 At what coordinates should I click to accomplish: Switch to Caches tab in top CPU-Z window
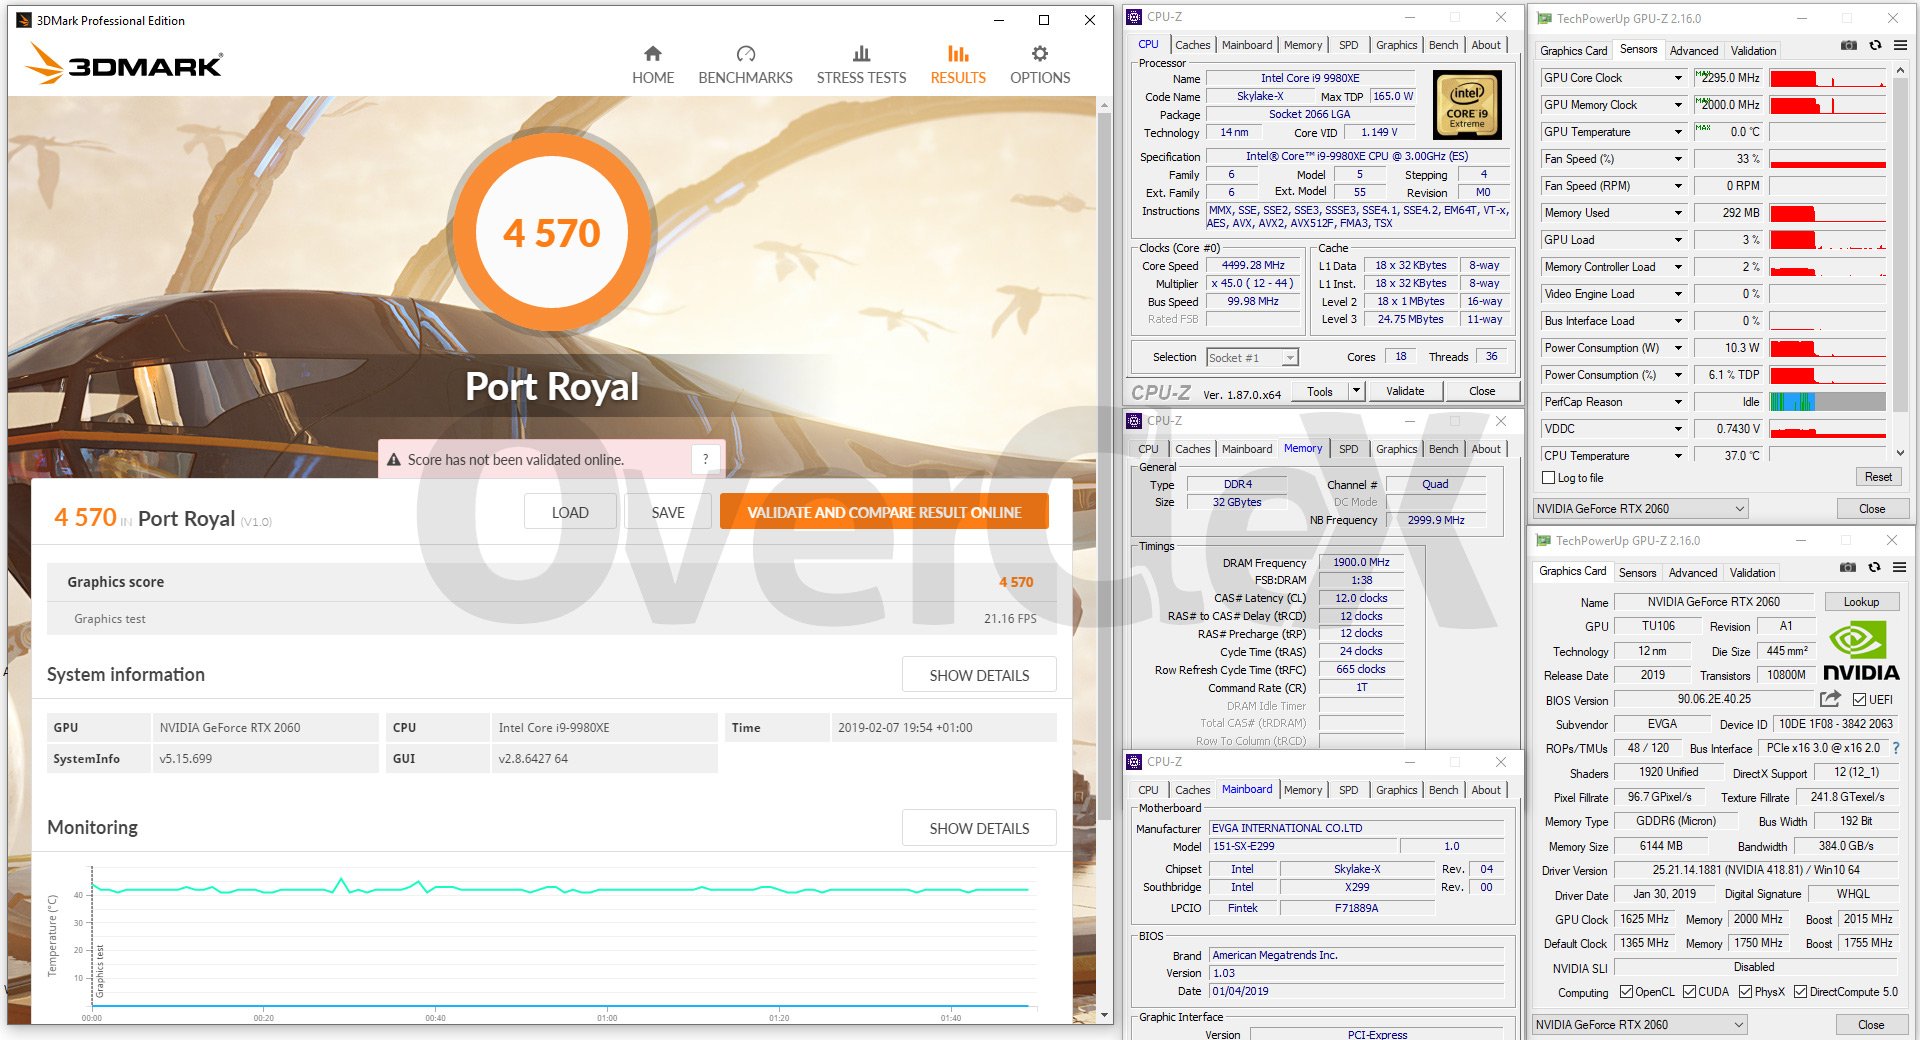coord(1192,45)
